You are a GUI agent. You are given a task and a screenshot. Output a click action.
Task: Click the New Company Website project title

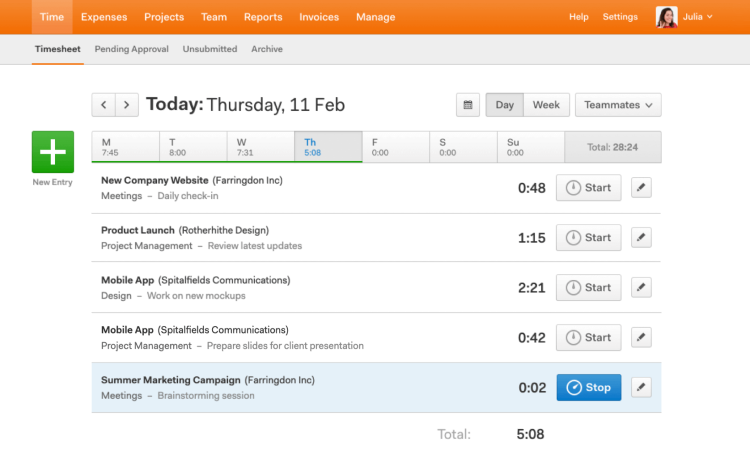[x=154, y=180]
